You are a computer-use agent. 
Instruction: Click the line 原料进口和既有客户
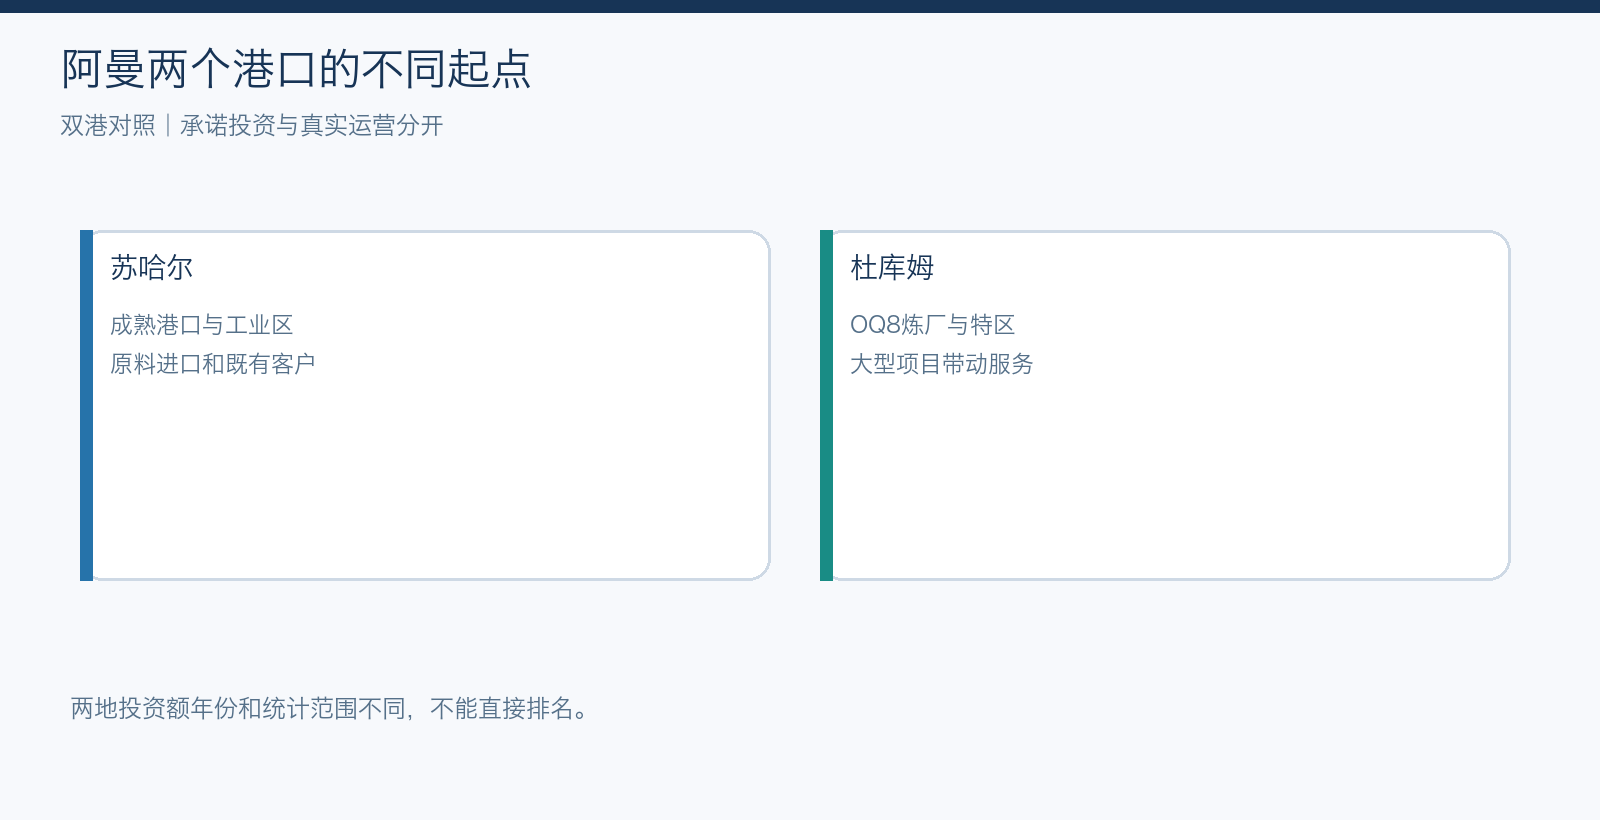point(212,364)
